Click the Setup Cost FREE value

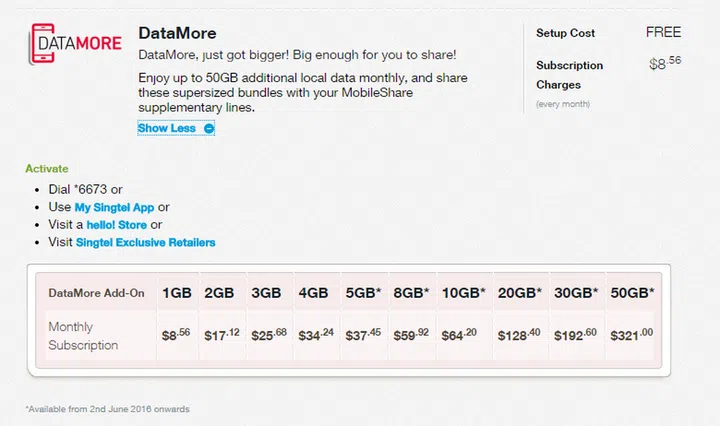click(x=663, y=32)
